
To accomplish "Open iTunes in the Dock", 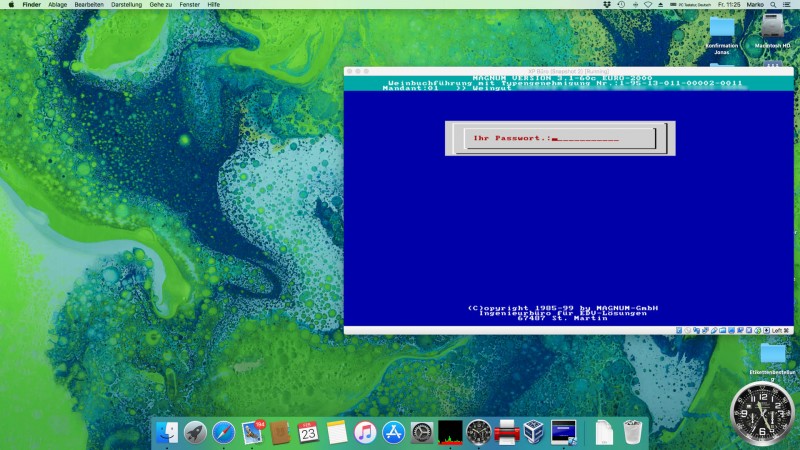I will pos(365,432).
